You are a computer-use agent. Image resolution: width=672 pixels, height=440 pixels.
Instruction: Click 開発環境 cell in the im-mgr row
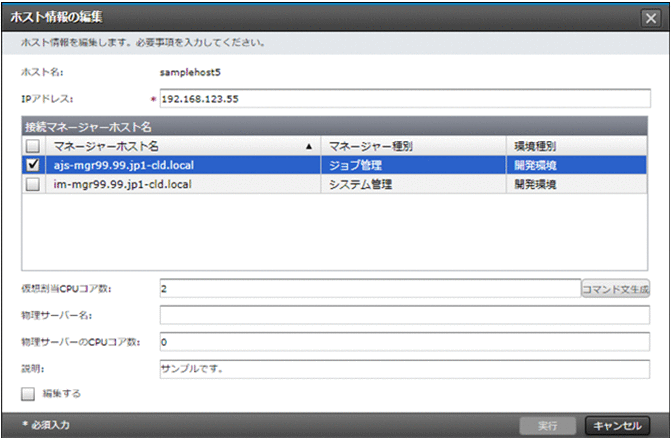pyautogui.click(x=577, y=184)
